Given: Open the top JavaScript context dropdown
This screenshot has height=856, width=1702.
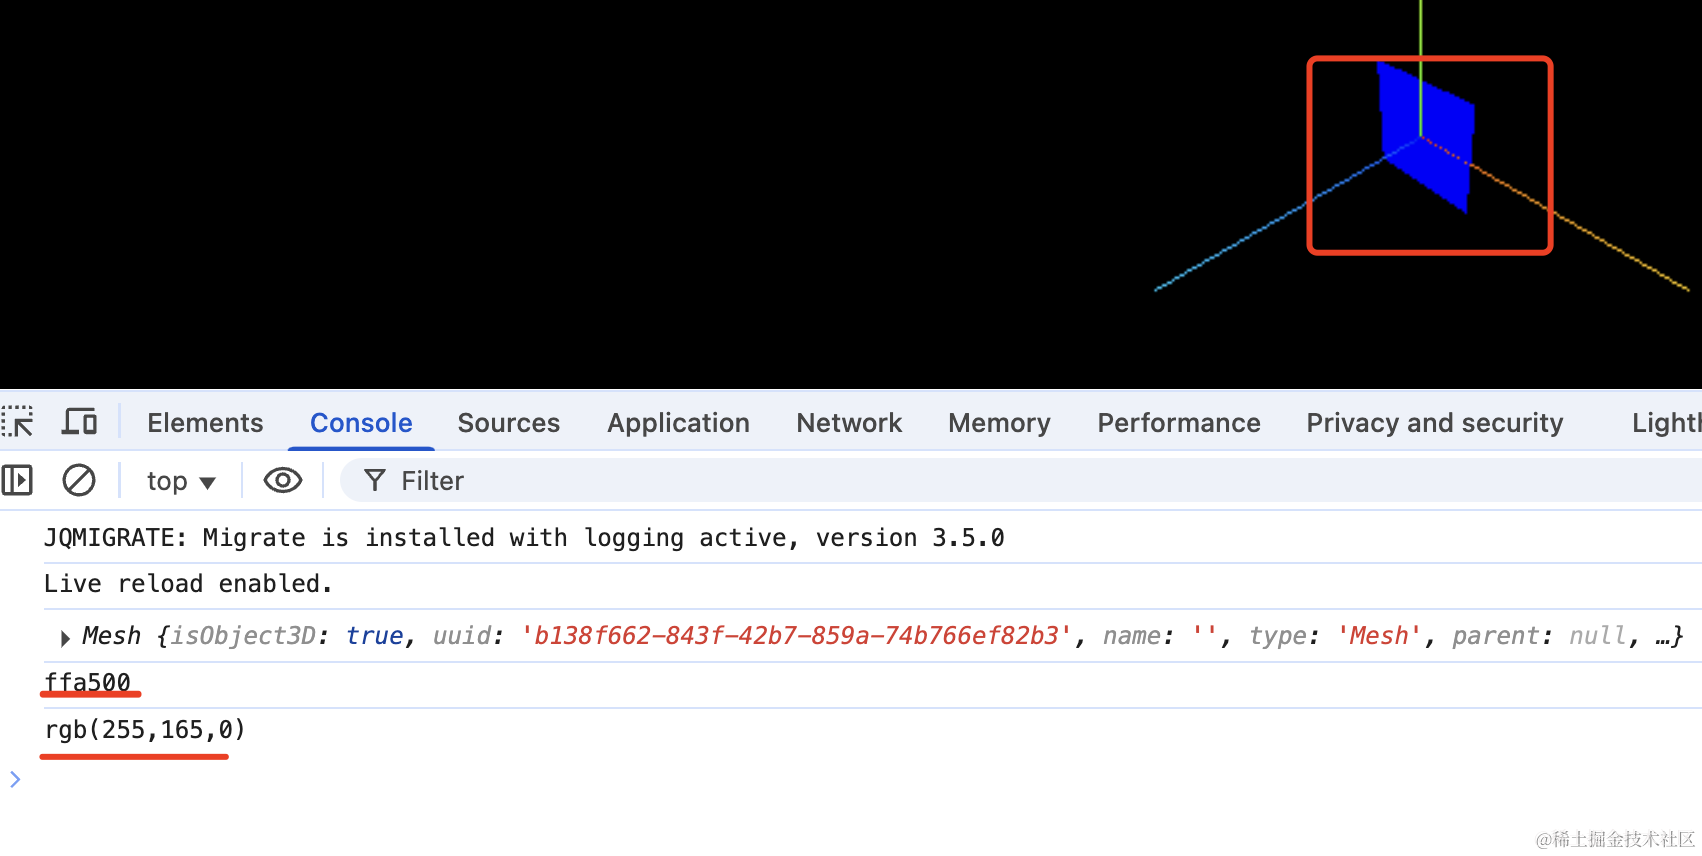Looking at the screenshot, I should pos(181,481).
